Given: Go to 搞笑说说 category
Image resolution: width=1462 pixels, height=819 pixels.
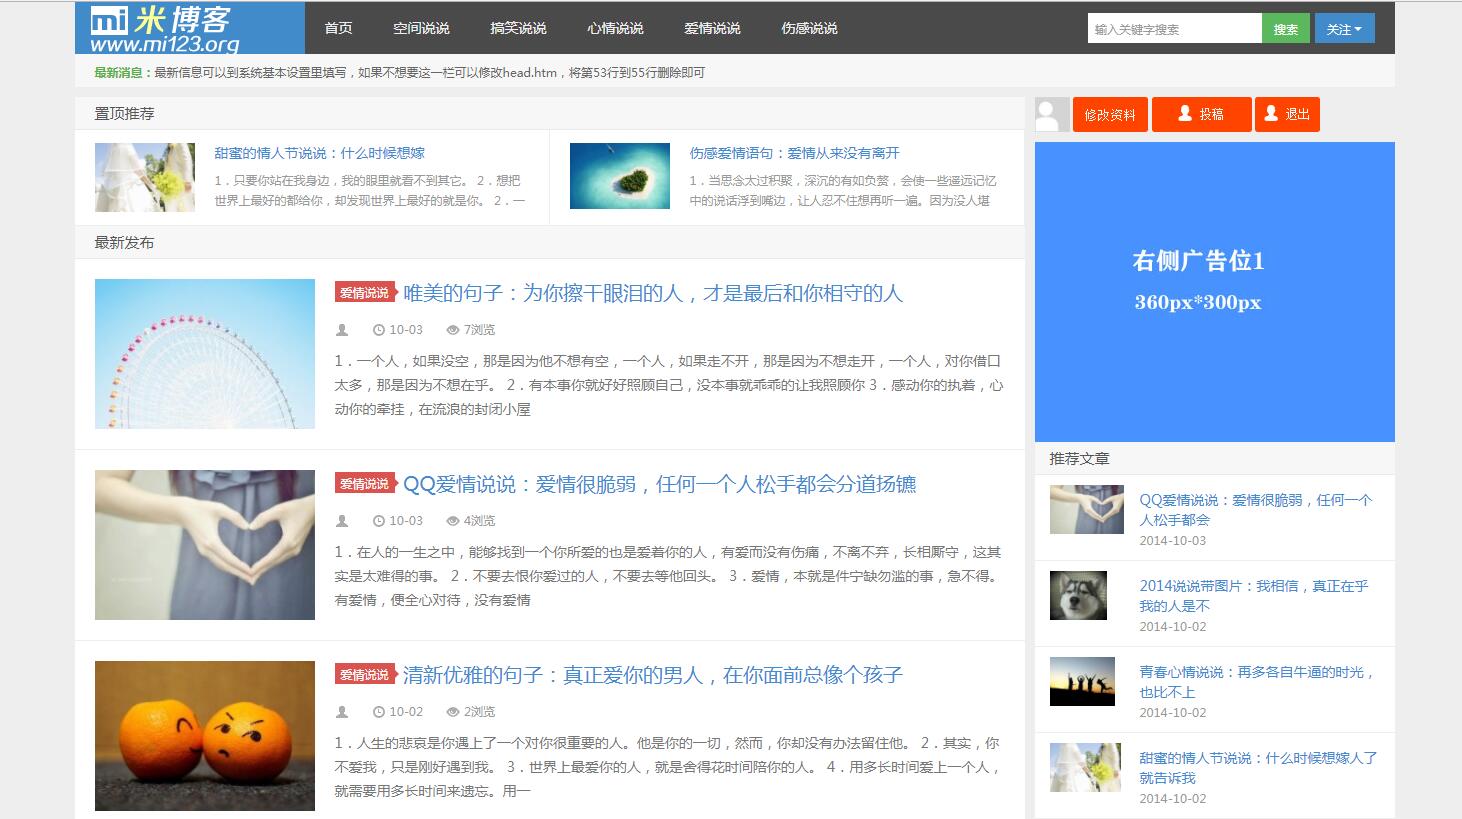Looking at the screenshot, I should click(518, 28).
